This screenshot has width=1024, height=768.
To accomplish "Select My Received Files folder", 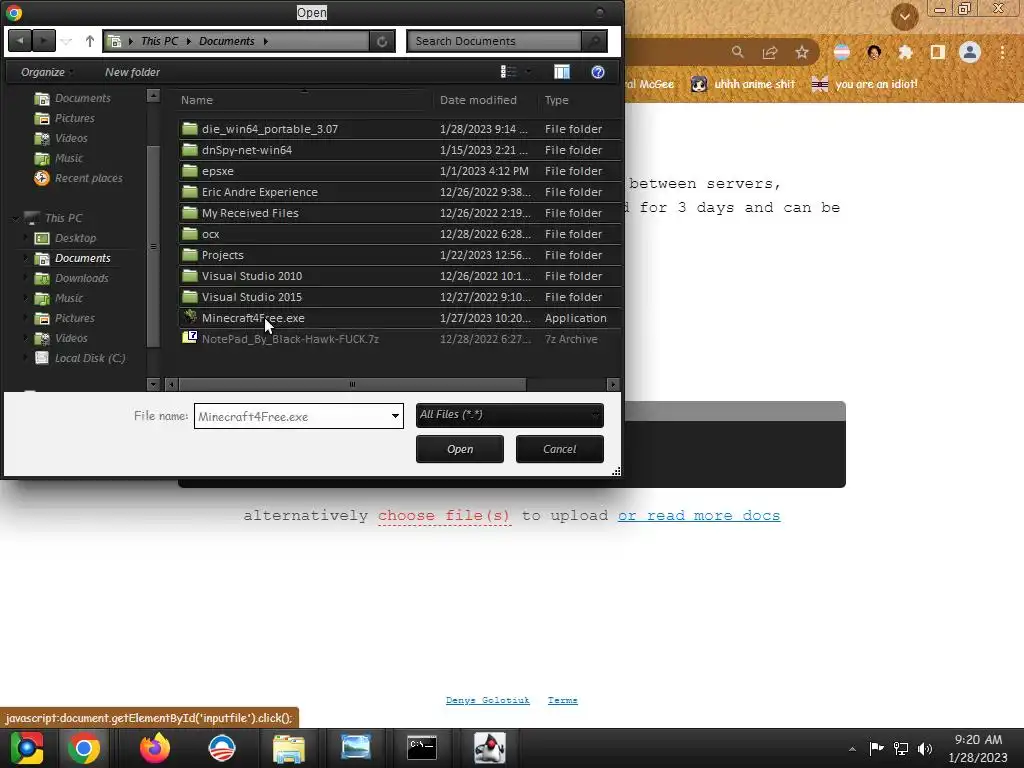I will [x=400, y=213].
